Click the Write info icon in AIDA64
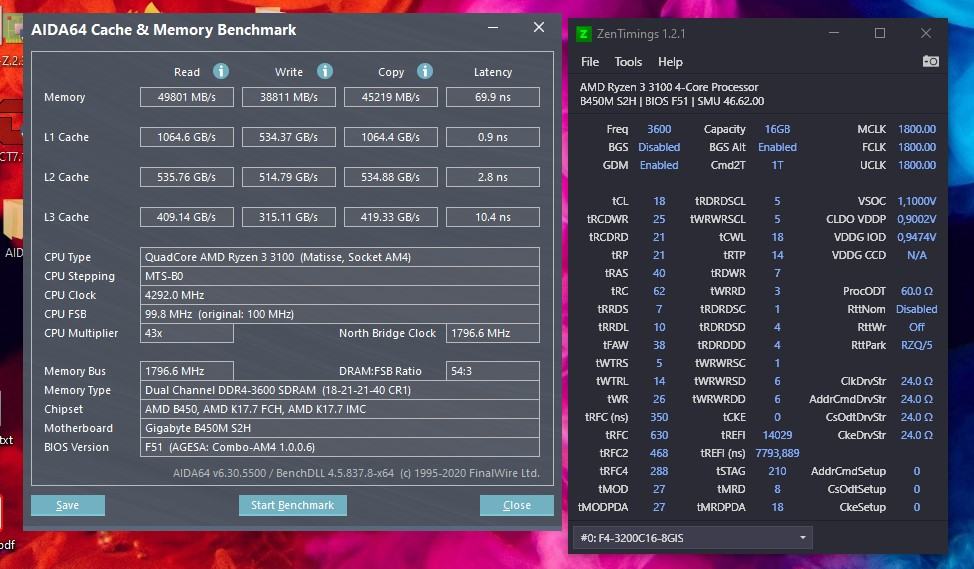 tap(324, 71)
